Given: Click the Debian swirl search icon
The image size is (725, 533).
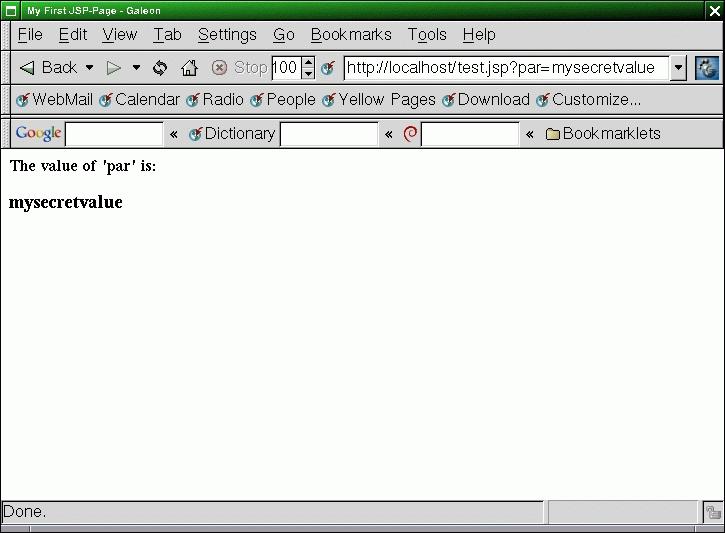Looking at the screenshot, I should click(410, 134).
